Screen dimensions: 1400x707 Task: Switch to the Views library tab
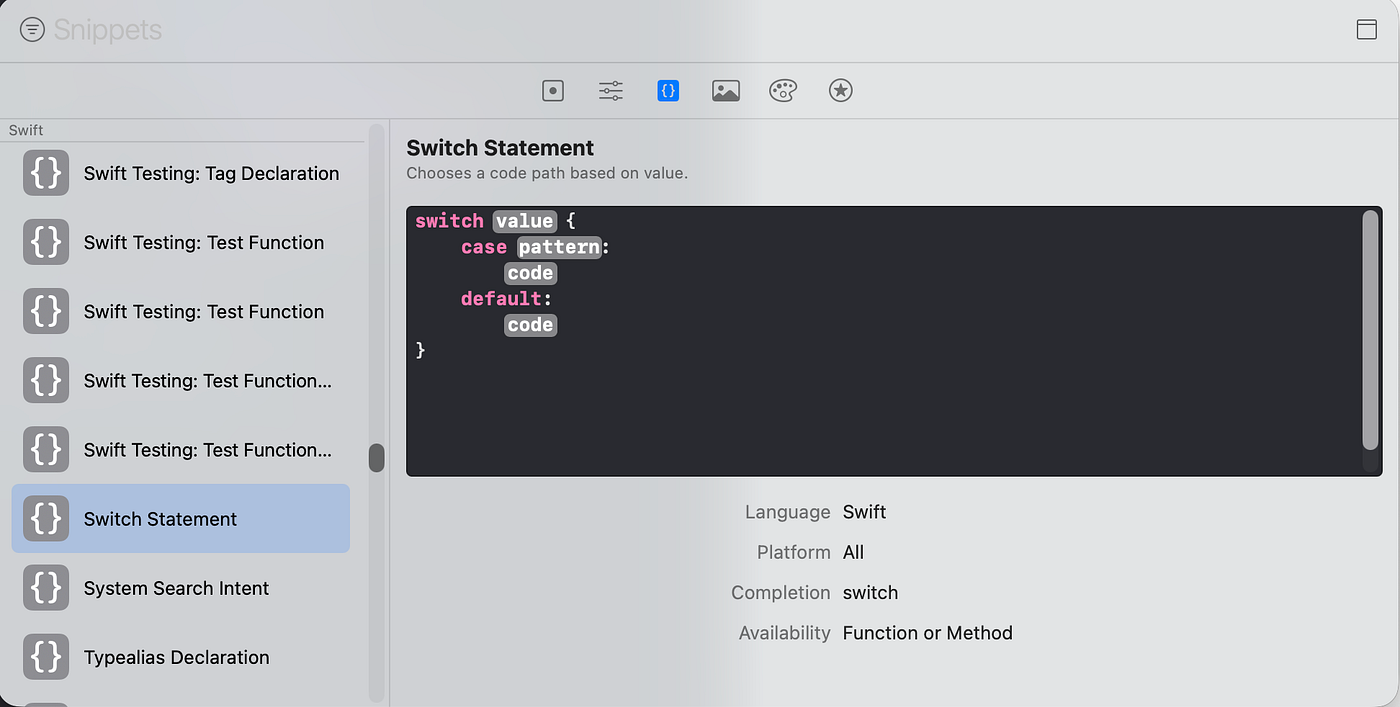[x=553, y=91]
